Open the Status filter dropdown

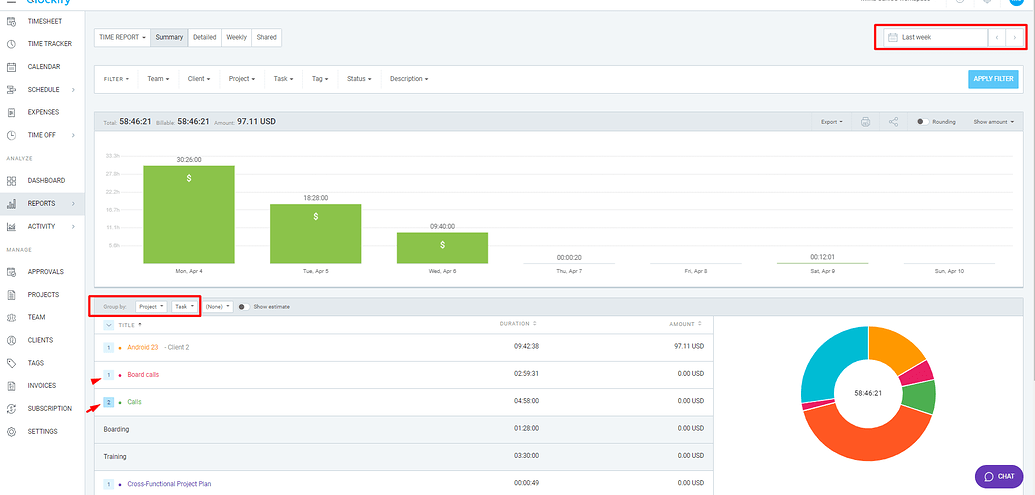point(359,79)
